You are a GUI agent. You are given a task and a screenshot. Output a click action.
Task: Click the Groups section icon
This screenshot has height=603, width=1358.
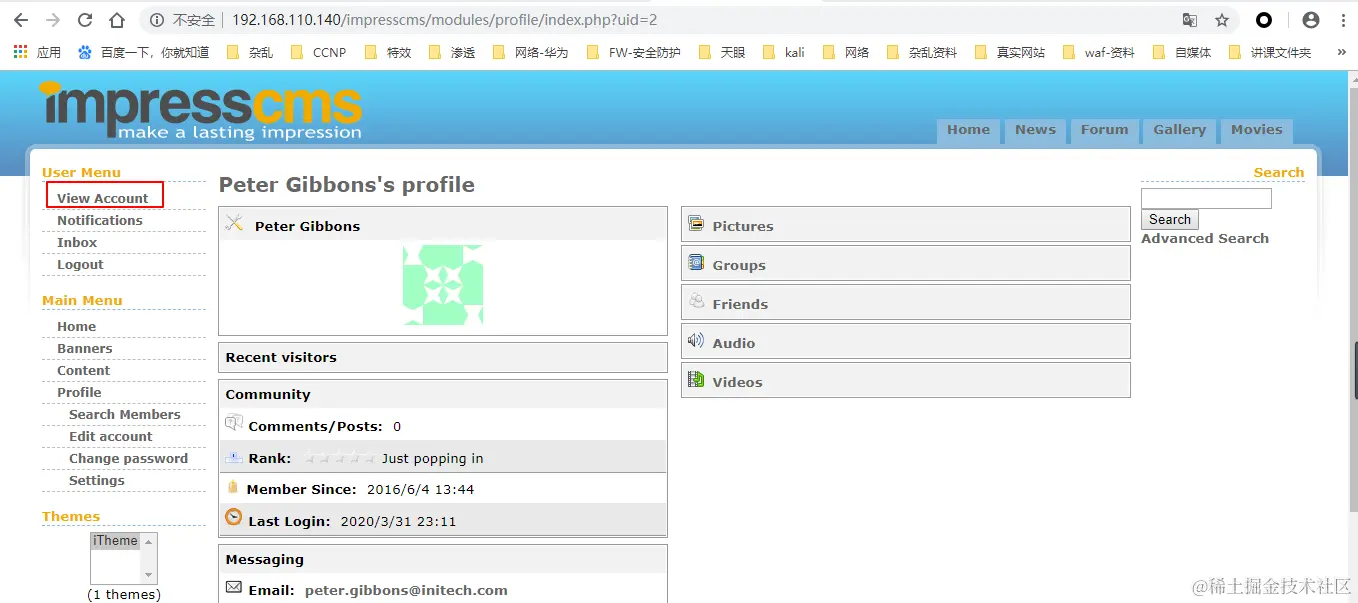tap(696, 263)
